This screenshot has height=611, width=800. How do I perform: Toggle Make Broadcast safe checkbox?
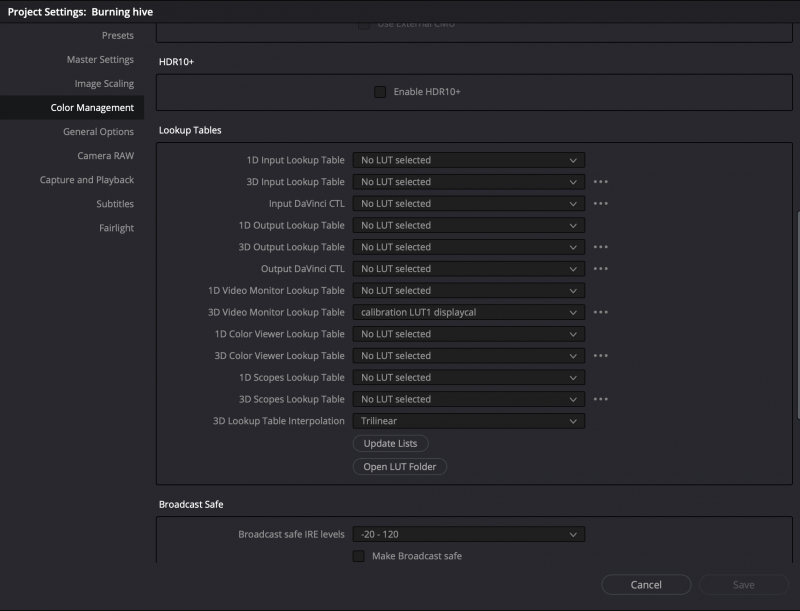coord(359,556)
